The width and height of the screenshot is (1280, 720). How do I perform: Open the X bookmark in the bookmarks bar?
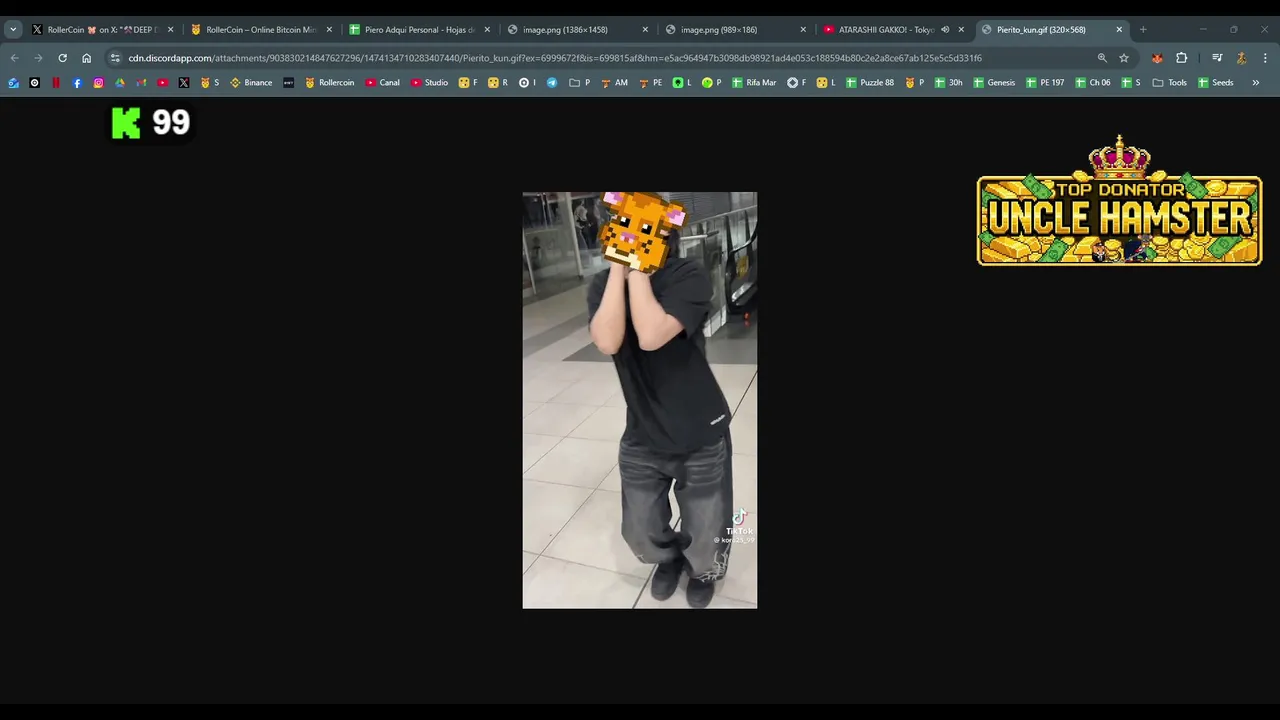coord(184,83)
